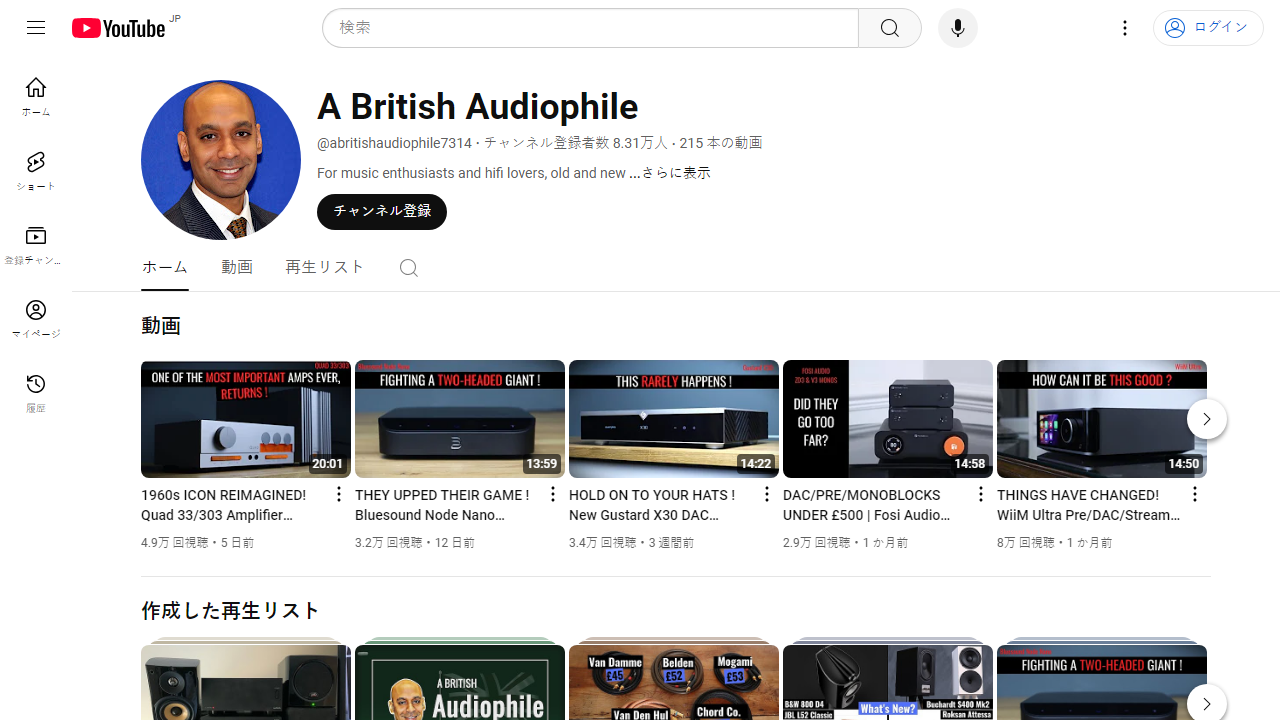Open the cable comparison playlist thumbnail
Viewport: 1280px width, 720px height.
674,682
